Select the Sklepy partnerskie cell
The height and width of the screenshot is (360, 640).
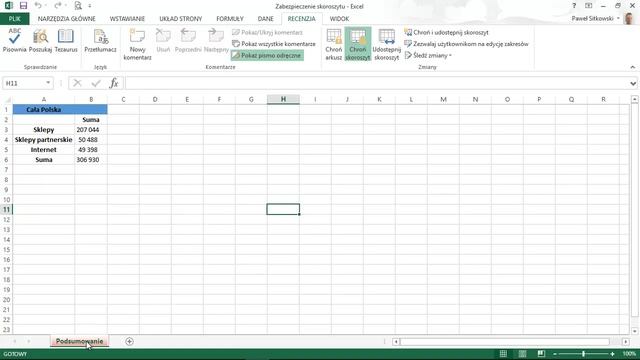coord(44,140)
